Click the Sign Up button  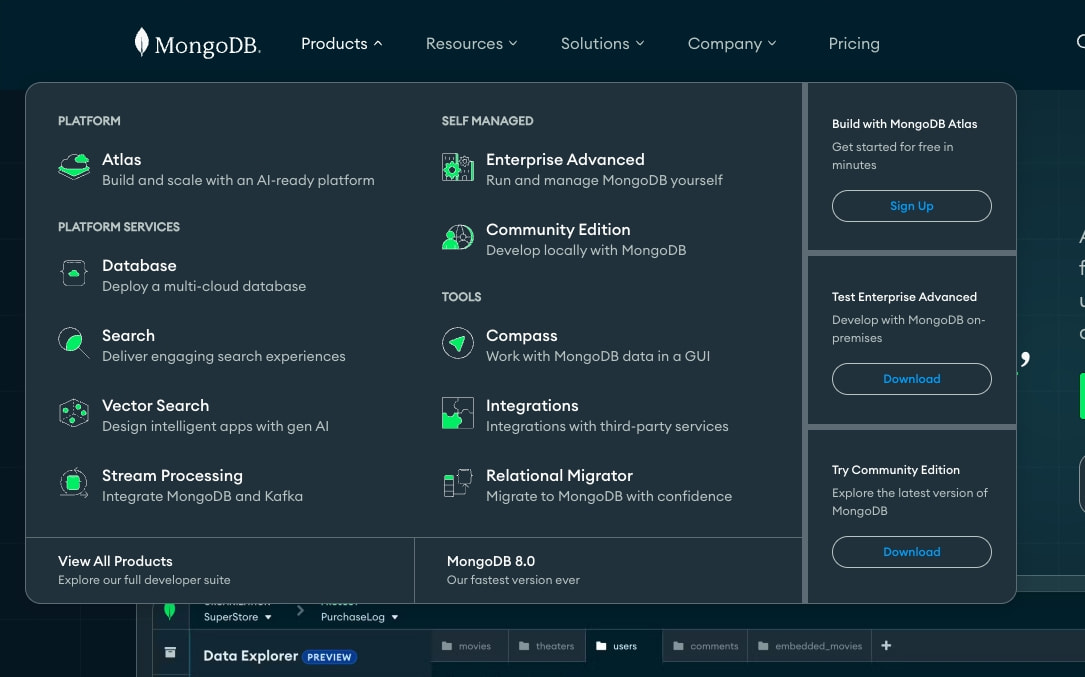(911, 206)
